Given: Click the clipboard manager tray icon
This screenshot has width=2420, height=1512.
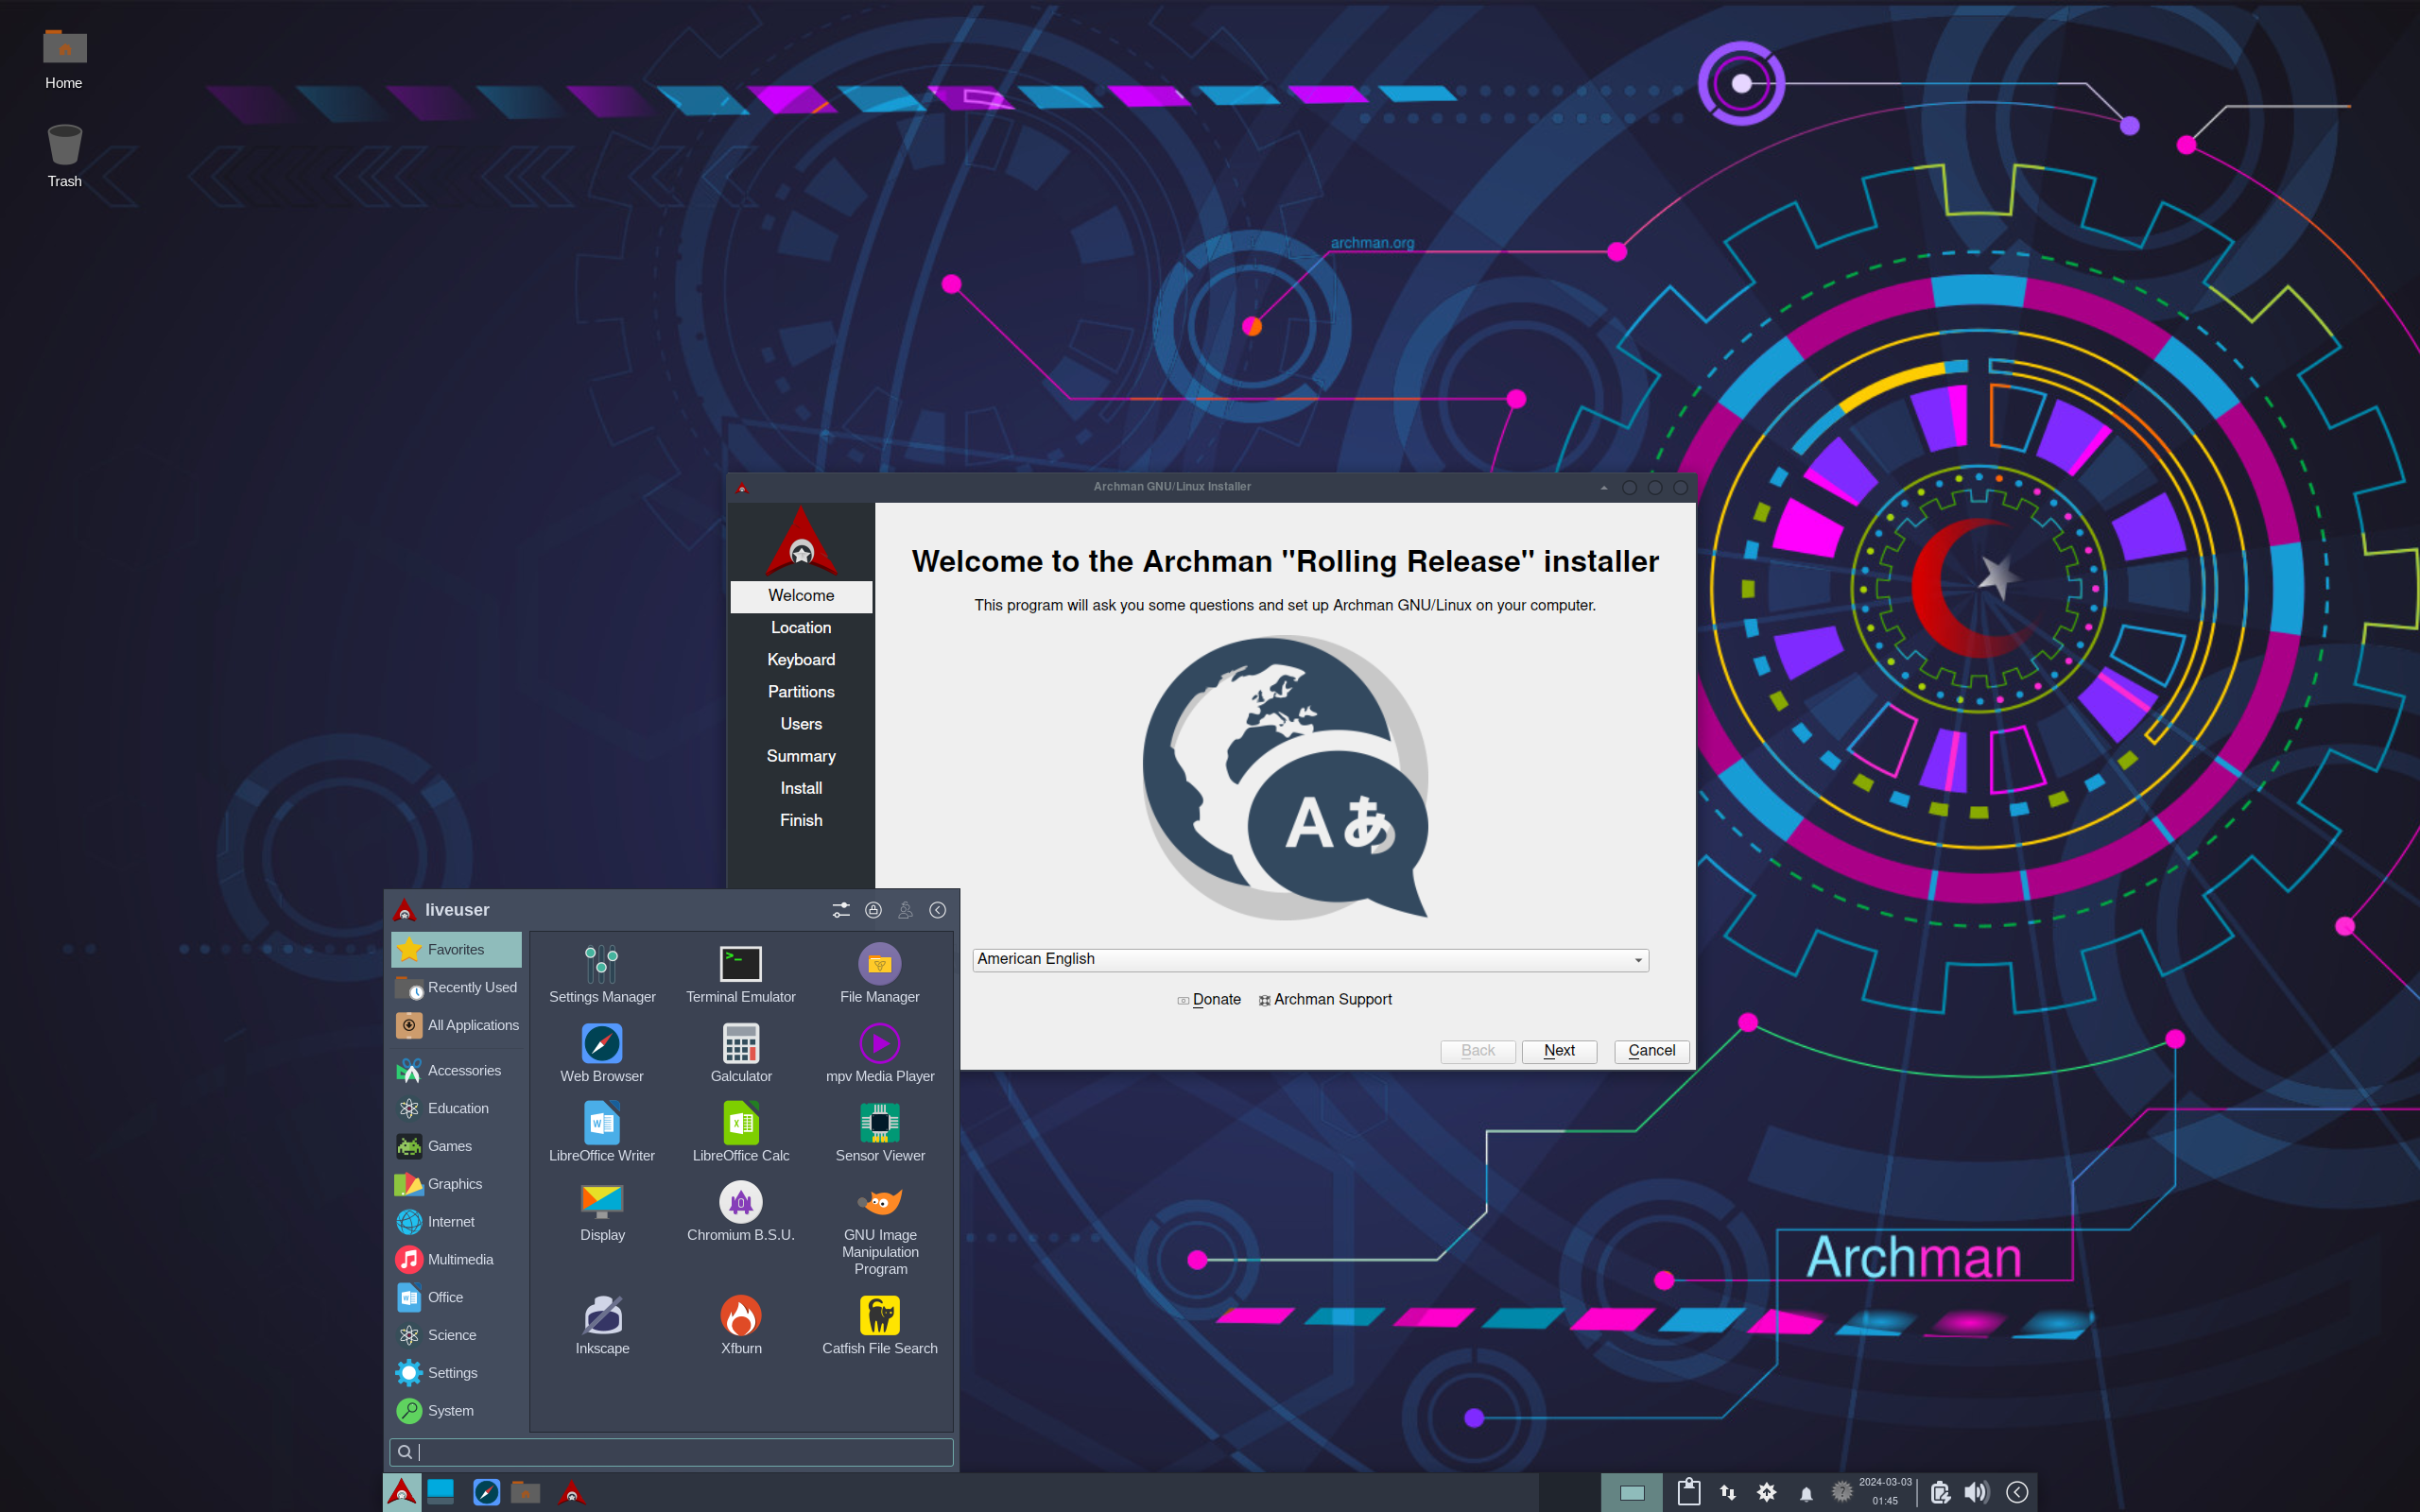Looking at the screenshot, I should 1689,1492.
